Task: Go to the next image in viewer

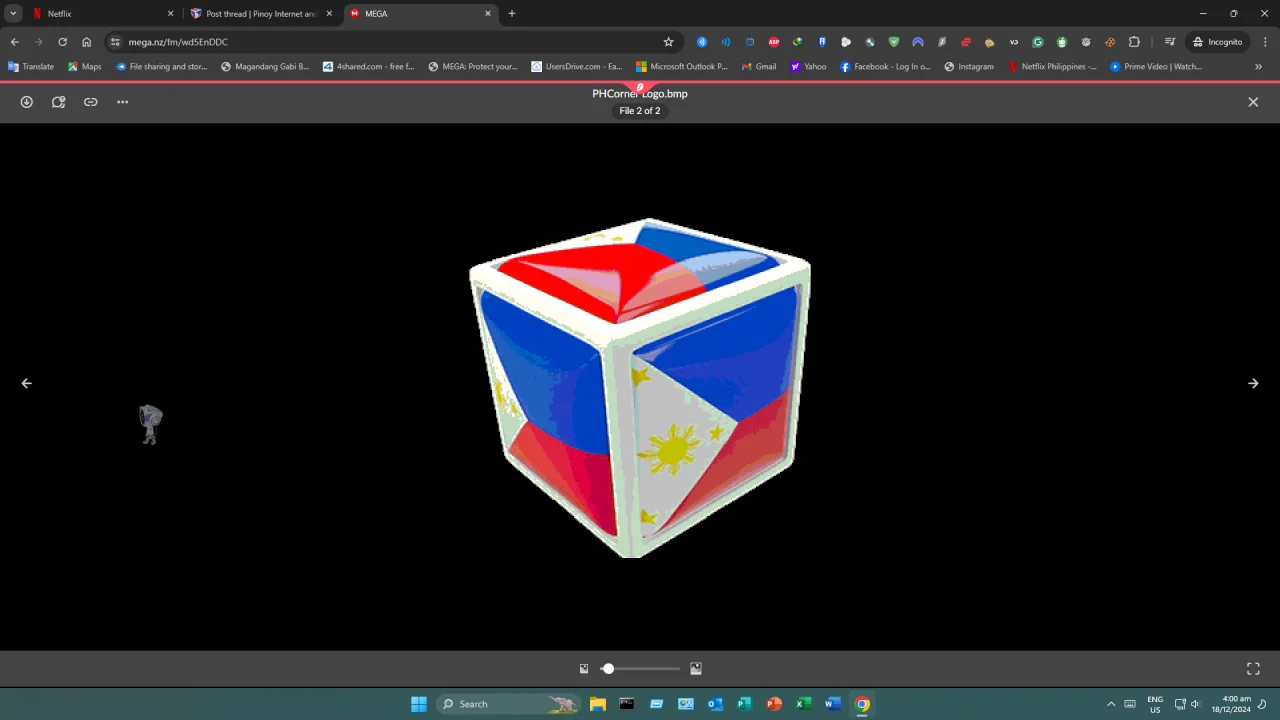Action: tap(1253, 383)
